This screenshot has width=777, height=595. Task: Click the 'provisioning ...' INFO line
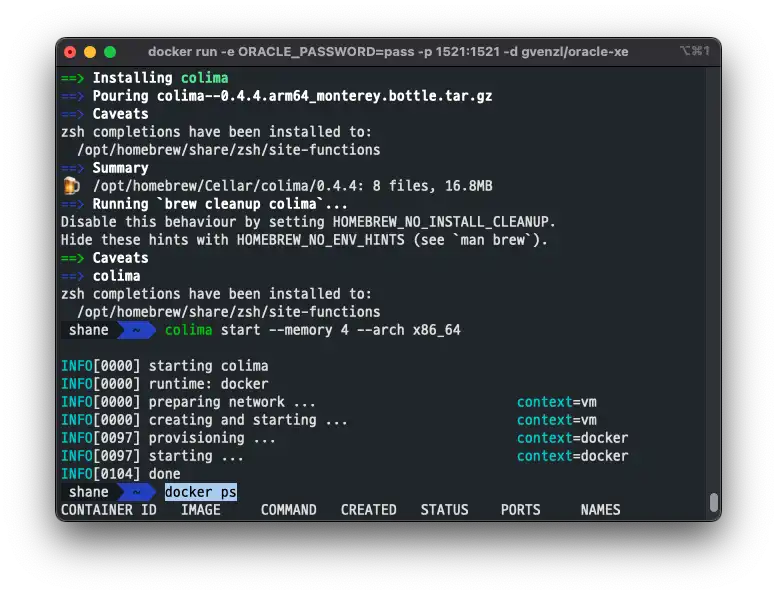coord(168,438)
